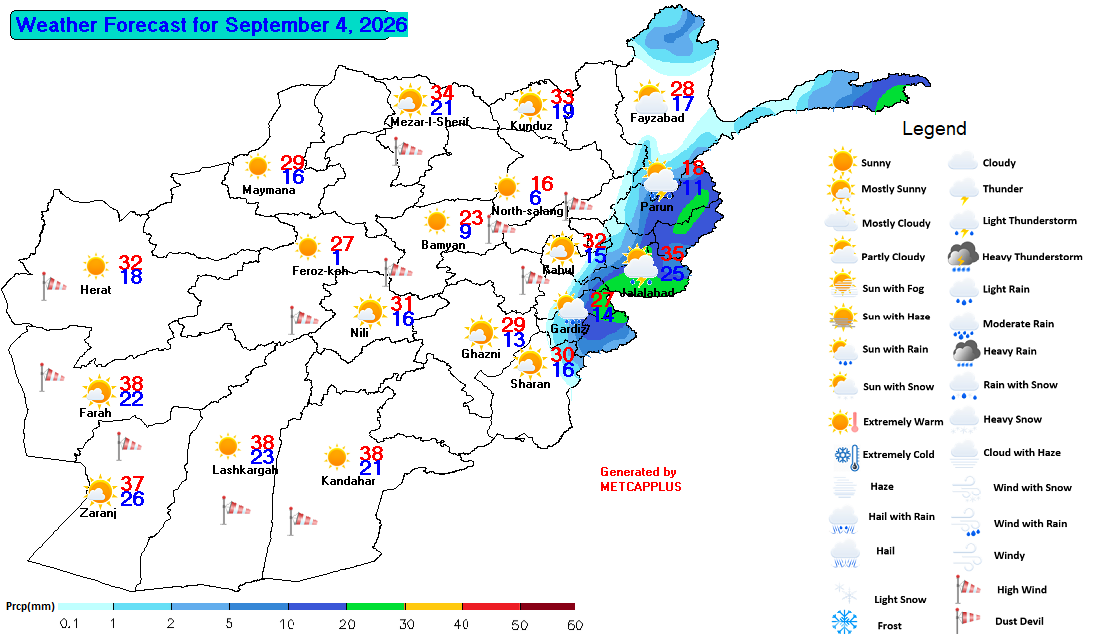This screenshot has width=1100, height=637.
Task: Click the thunderstorm weather icon at Parun
Action: tap(659, 179)
